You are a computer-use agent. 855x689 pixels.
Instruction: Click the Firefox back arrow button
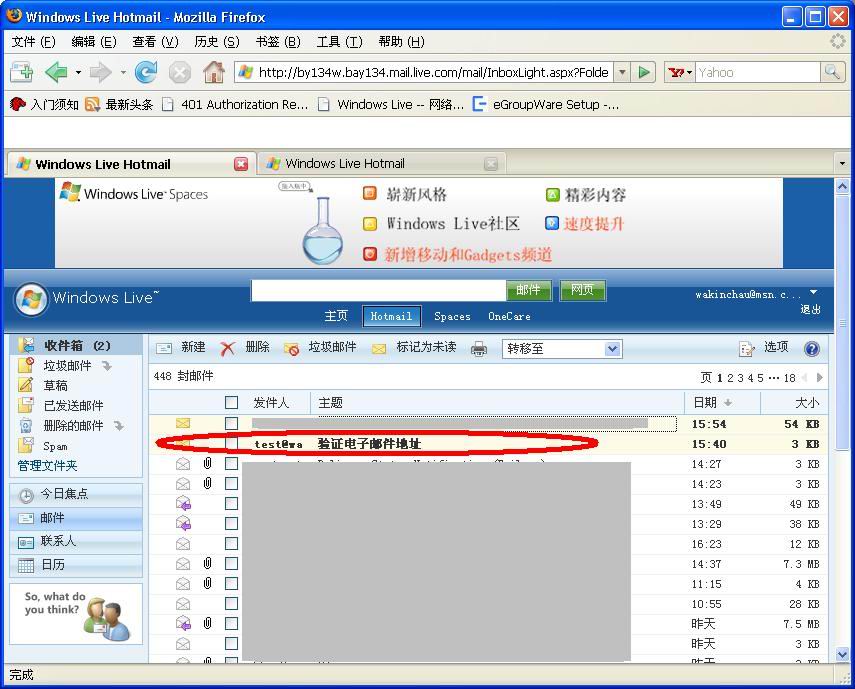(56, 72)
